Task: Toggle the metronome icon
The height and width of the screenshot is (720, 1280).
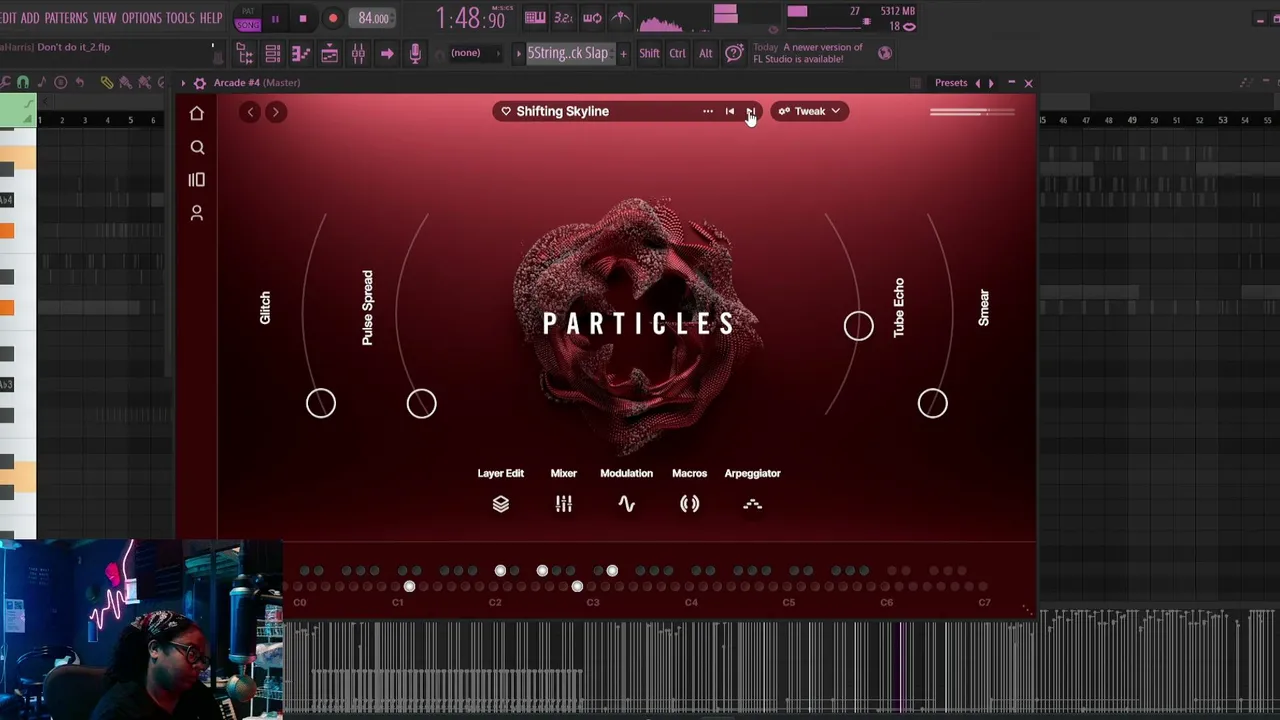Action: (x=620, y=18)
